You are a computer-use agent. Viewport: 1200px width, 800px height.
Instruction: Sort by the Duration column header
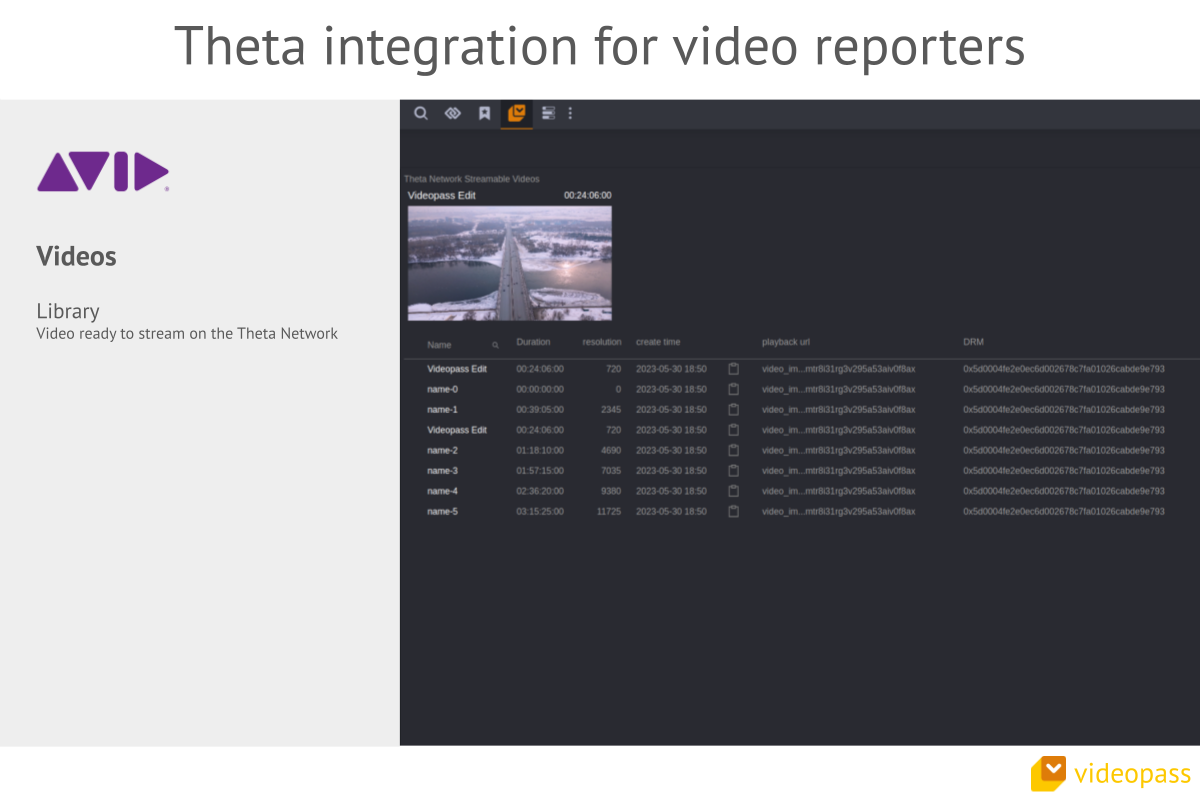pos(533,342)
